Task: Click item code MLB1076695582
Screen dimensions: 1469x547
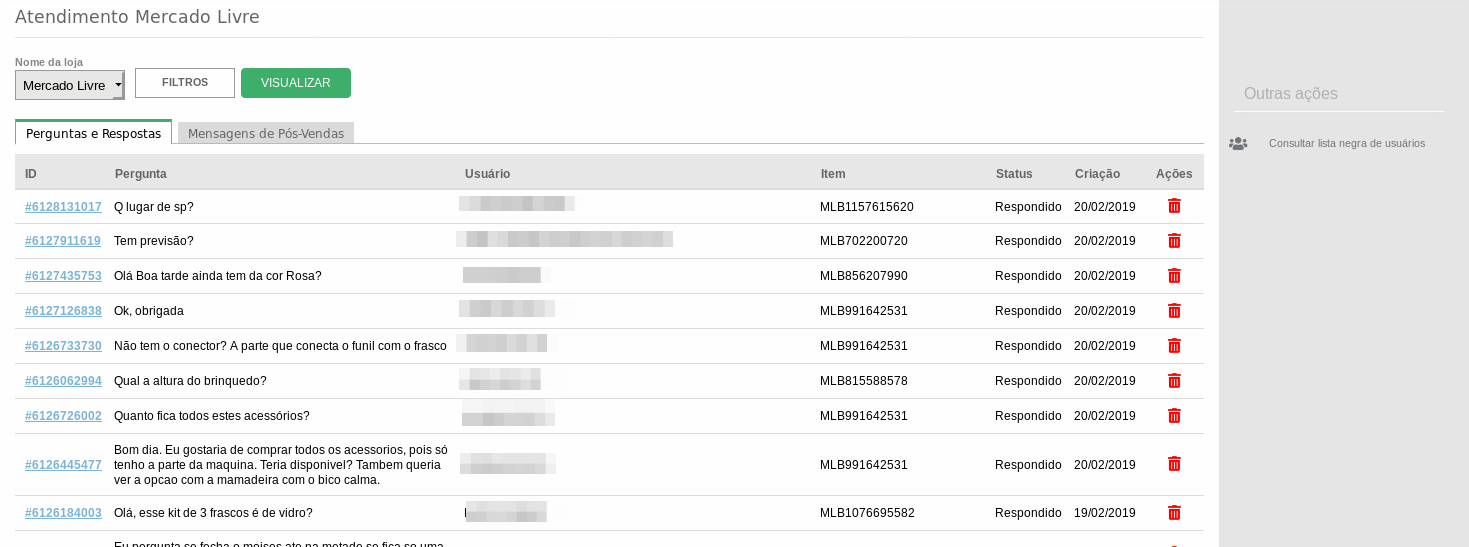Action: (x=867, y=513)
